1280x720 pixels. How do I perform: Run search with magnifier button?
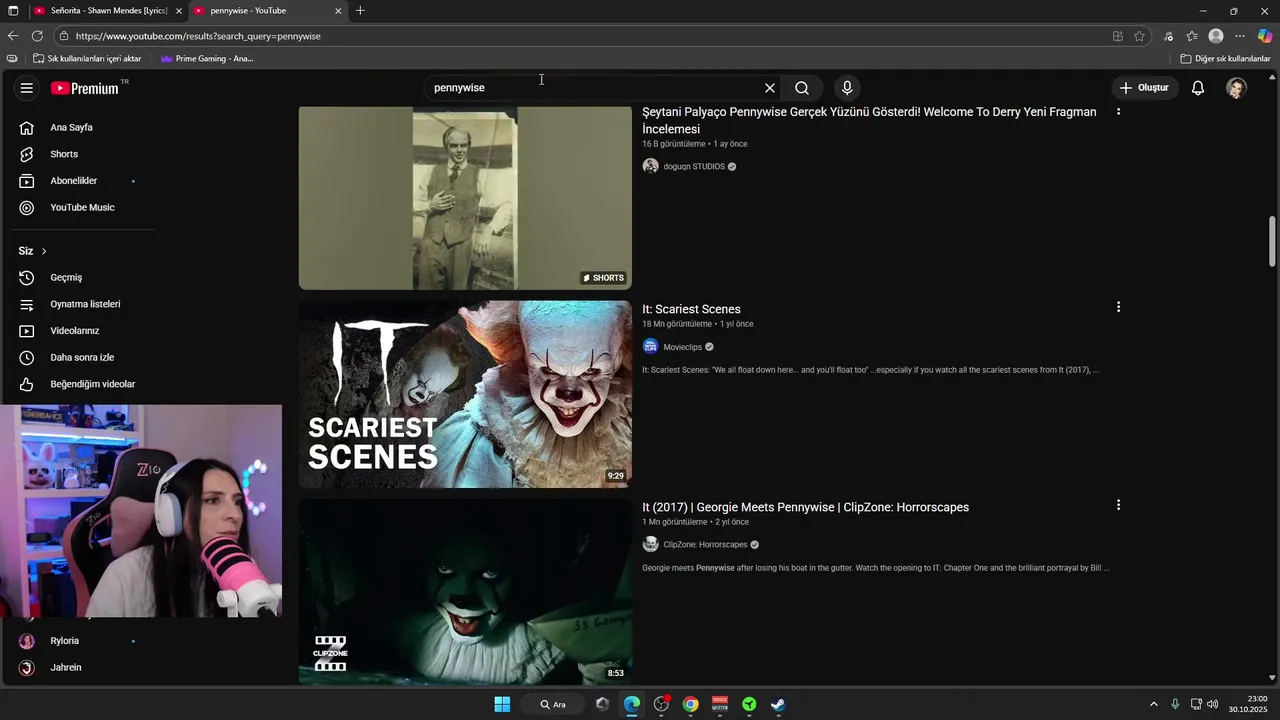(802, 88)
